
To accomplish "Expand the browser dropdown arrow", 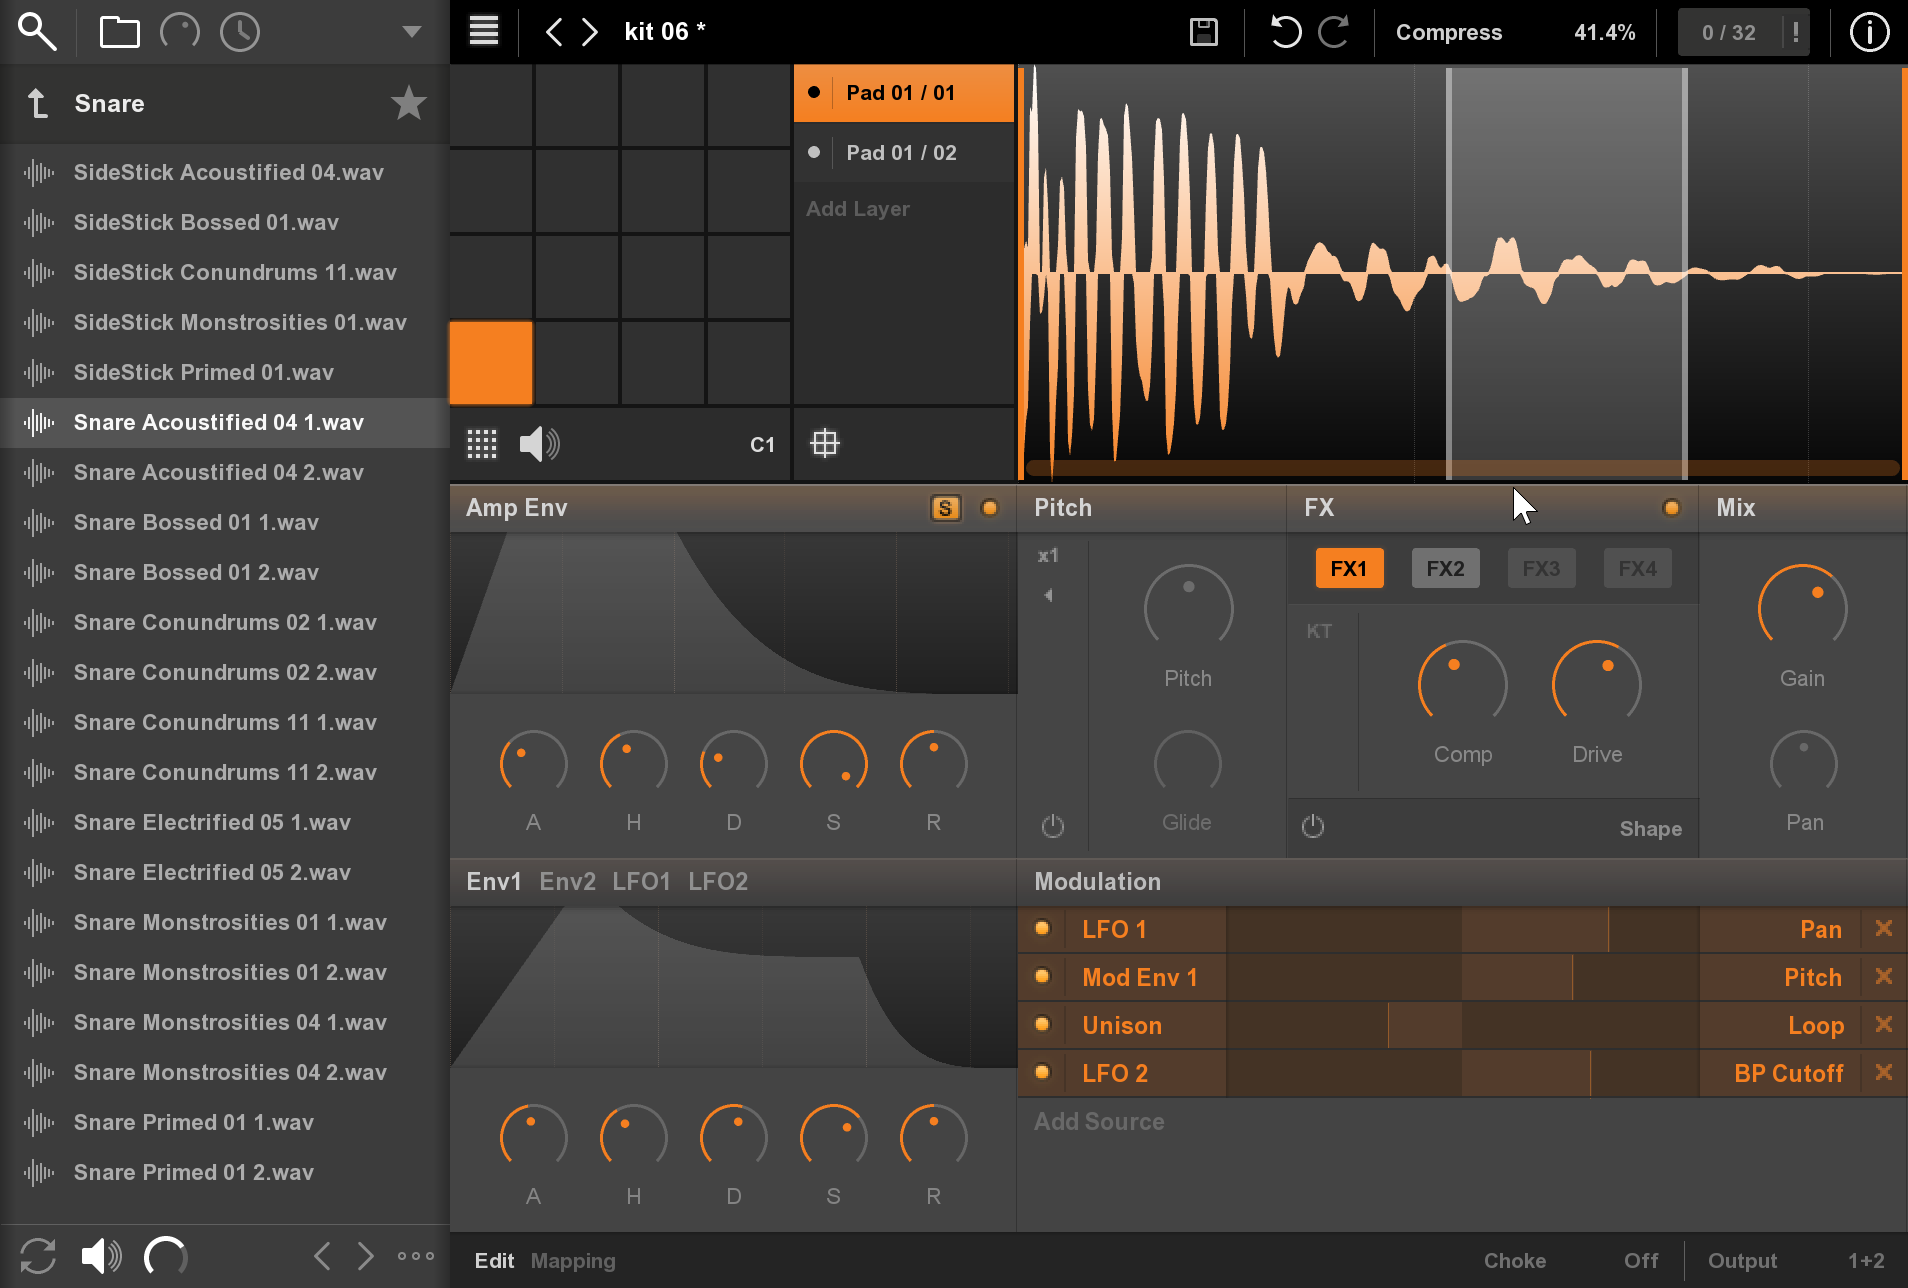I will pyautogui.click(x=411, y=32).
